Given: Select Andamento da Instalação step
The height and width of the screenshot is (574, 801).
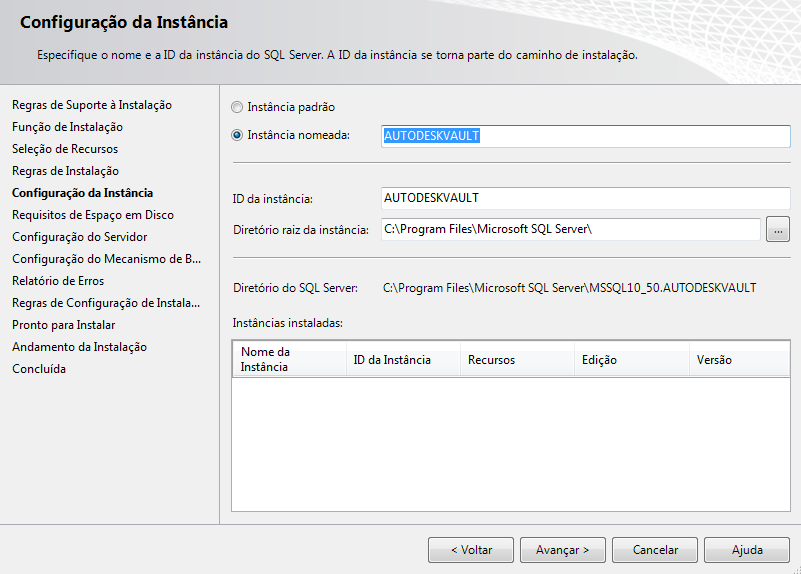Looking at the screenshot, I should click(x=80, y=347).
